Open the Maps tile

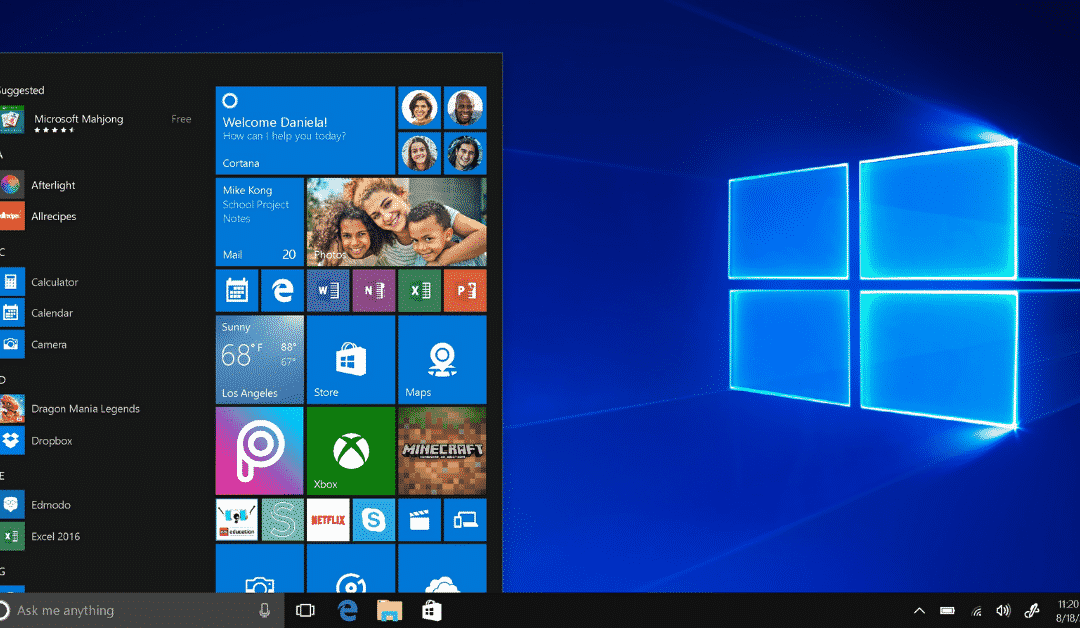[x=442, y=359]
